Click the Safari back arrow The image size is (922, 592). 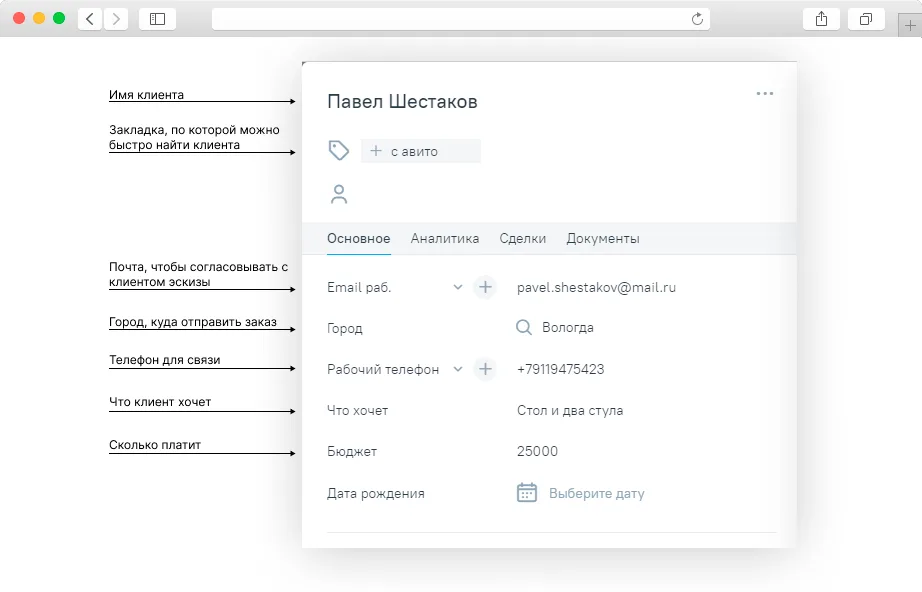point(90,19)
